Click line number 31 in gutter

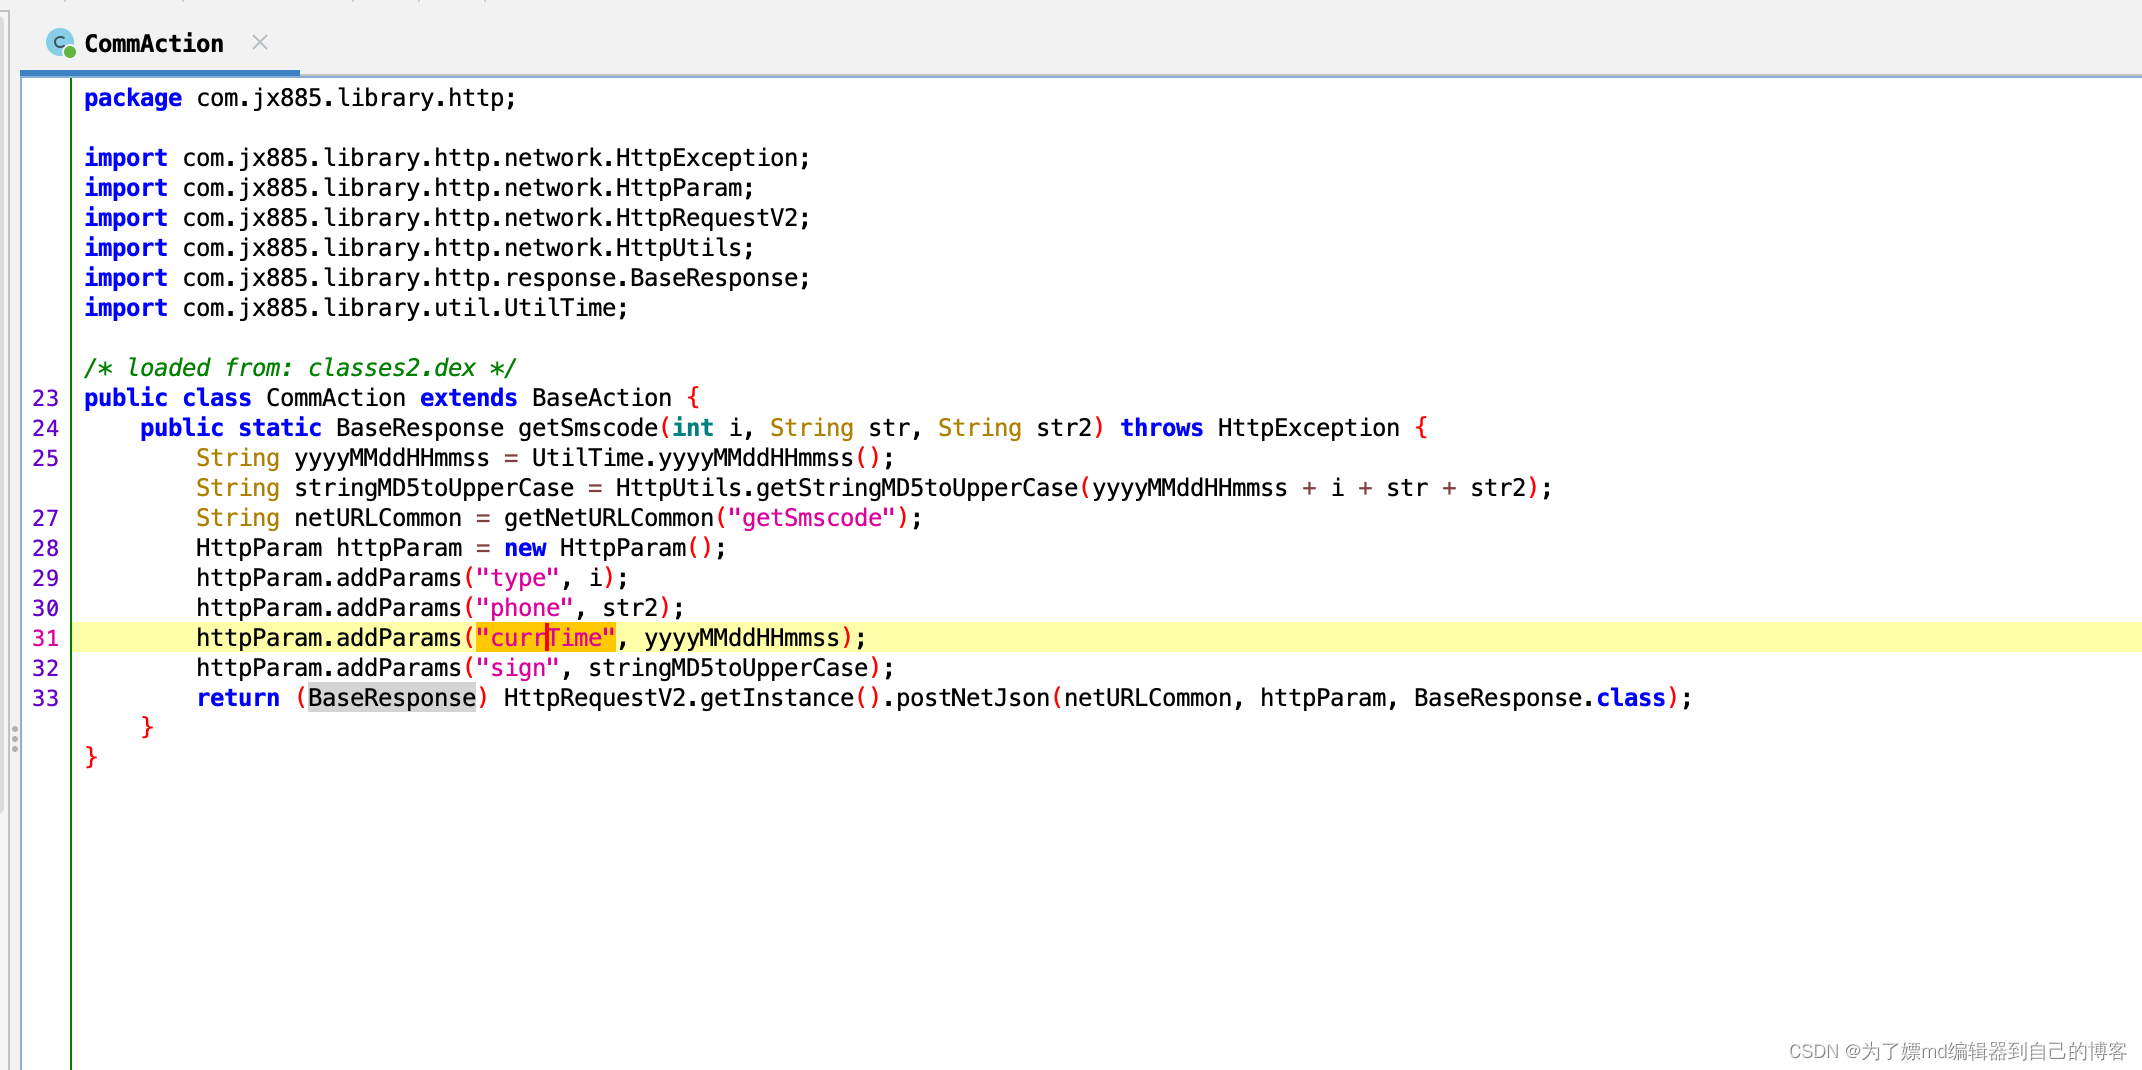click(46, 638)
